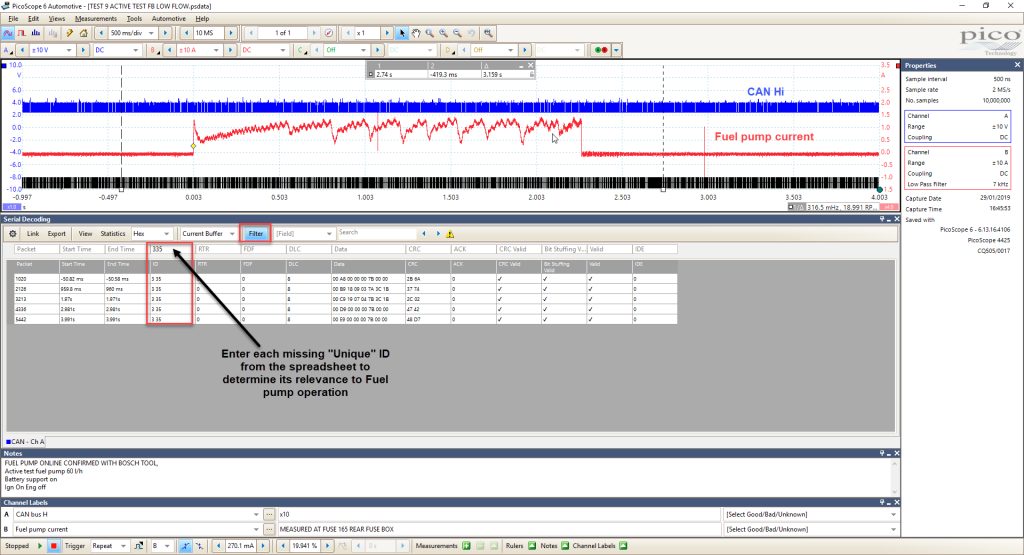
Task: Select the CAN - Ch A tab
Action: [25, 442]
